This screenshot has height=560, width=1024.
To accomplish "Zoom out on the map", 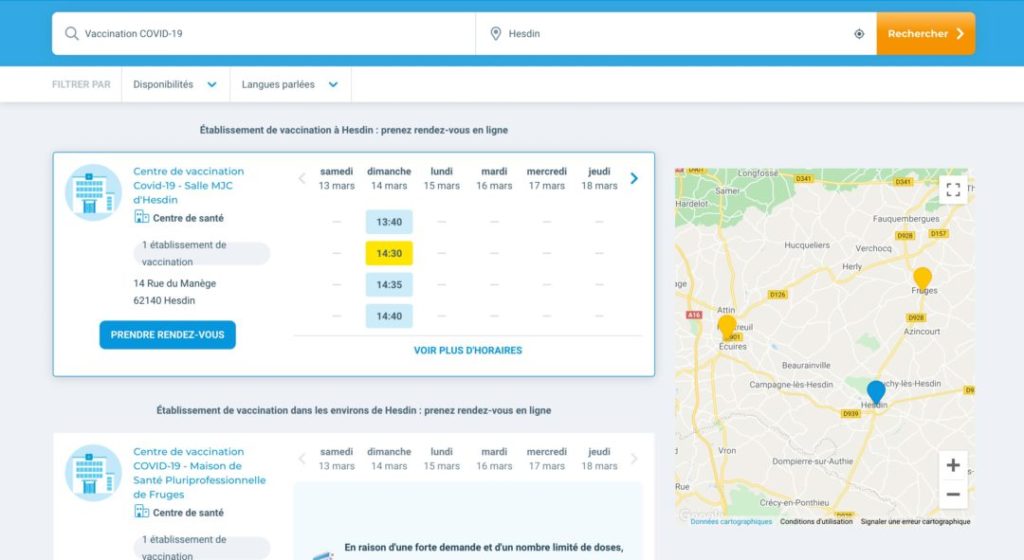I will point(952,494).
